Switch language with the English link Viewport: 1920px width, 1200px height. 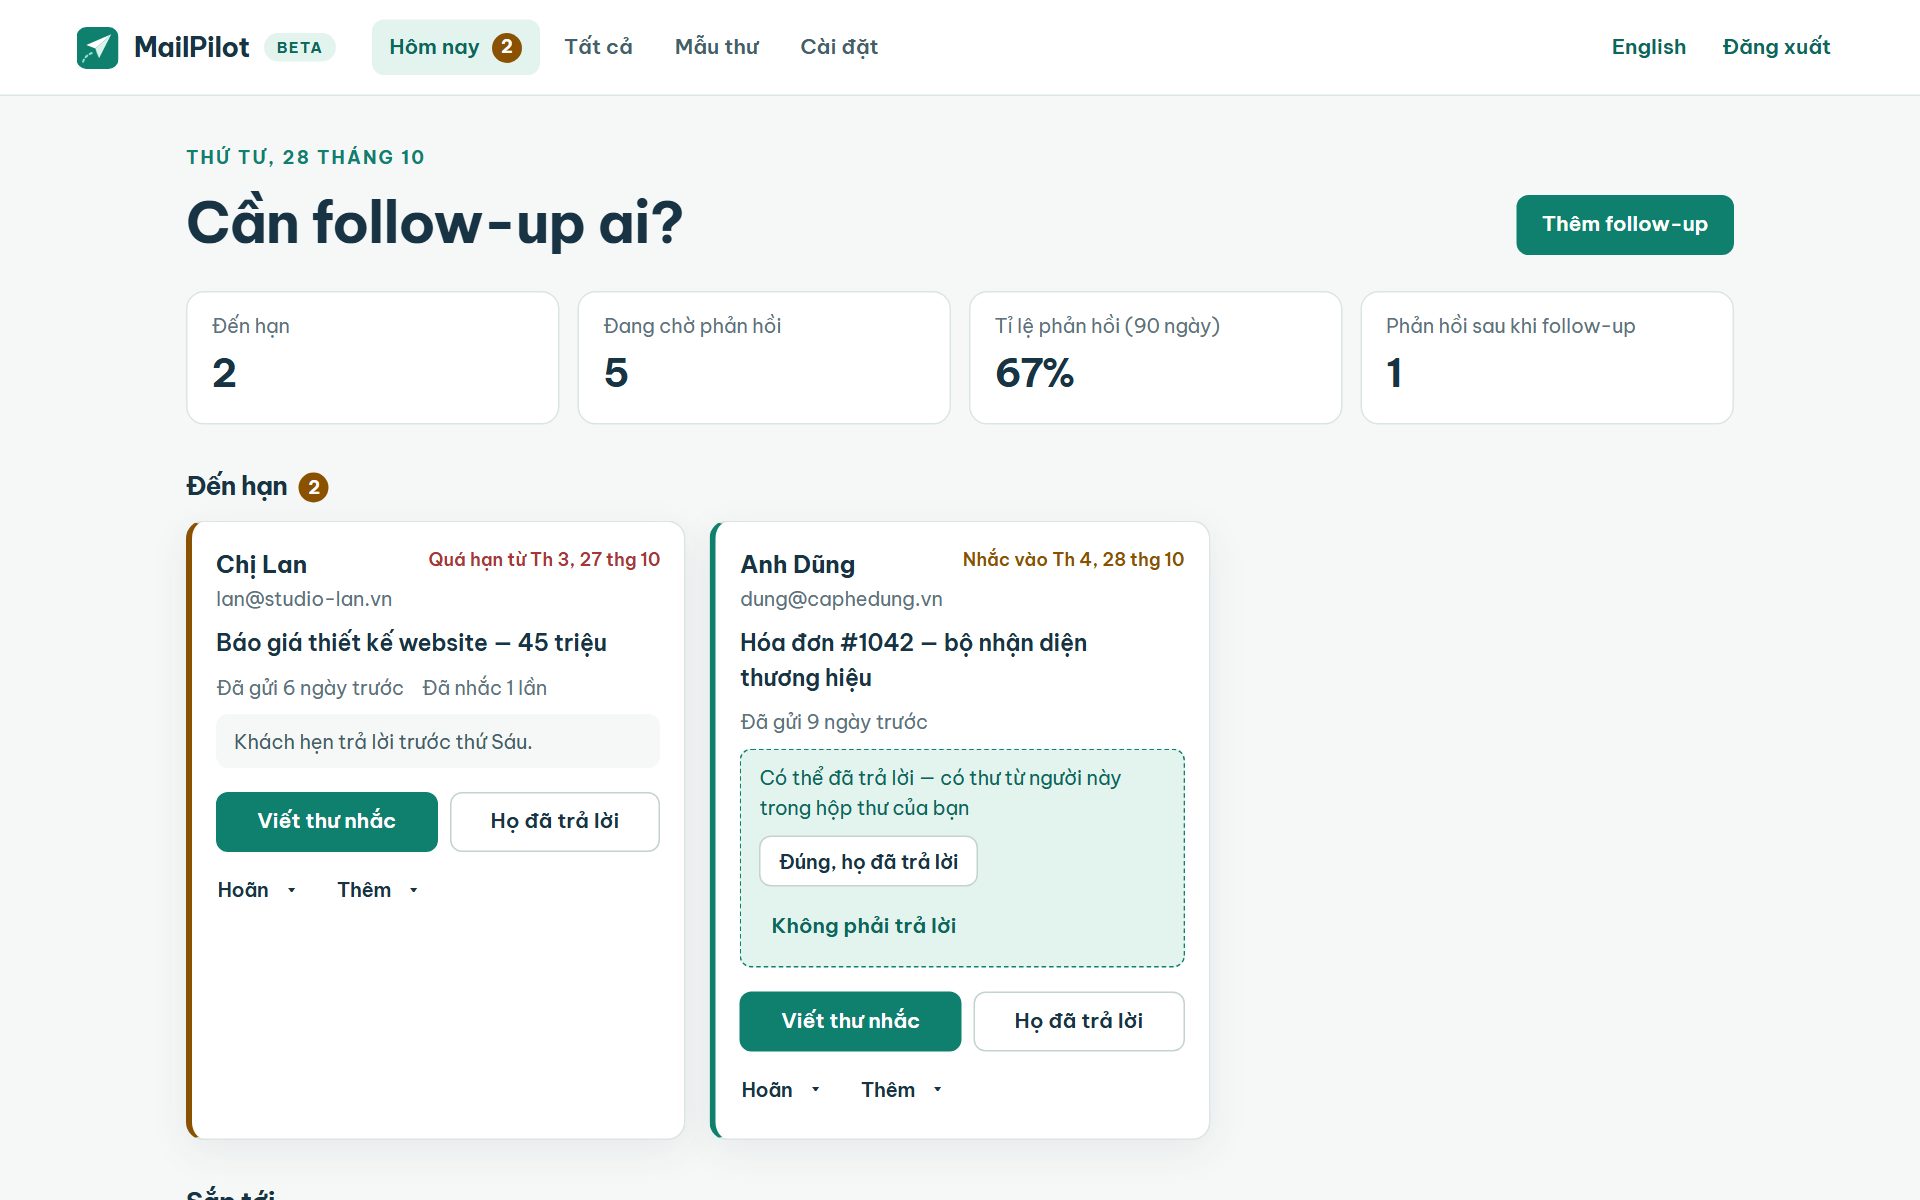pyautogui.click(x=1648, y=47)
